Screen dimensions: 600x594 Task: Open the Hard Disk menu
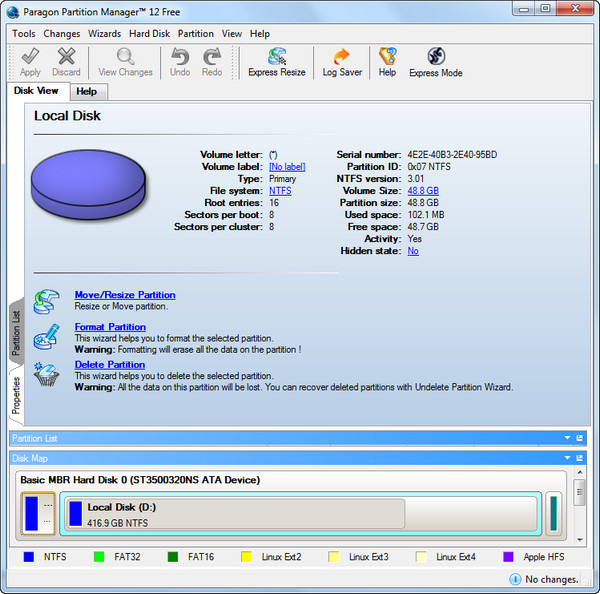149,33
